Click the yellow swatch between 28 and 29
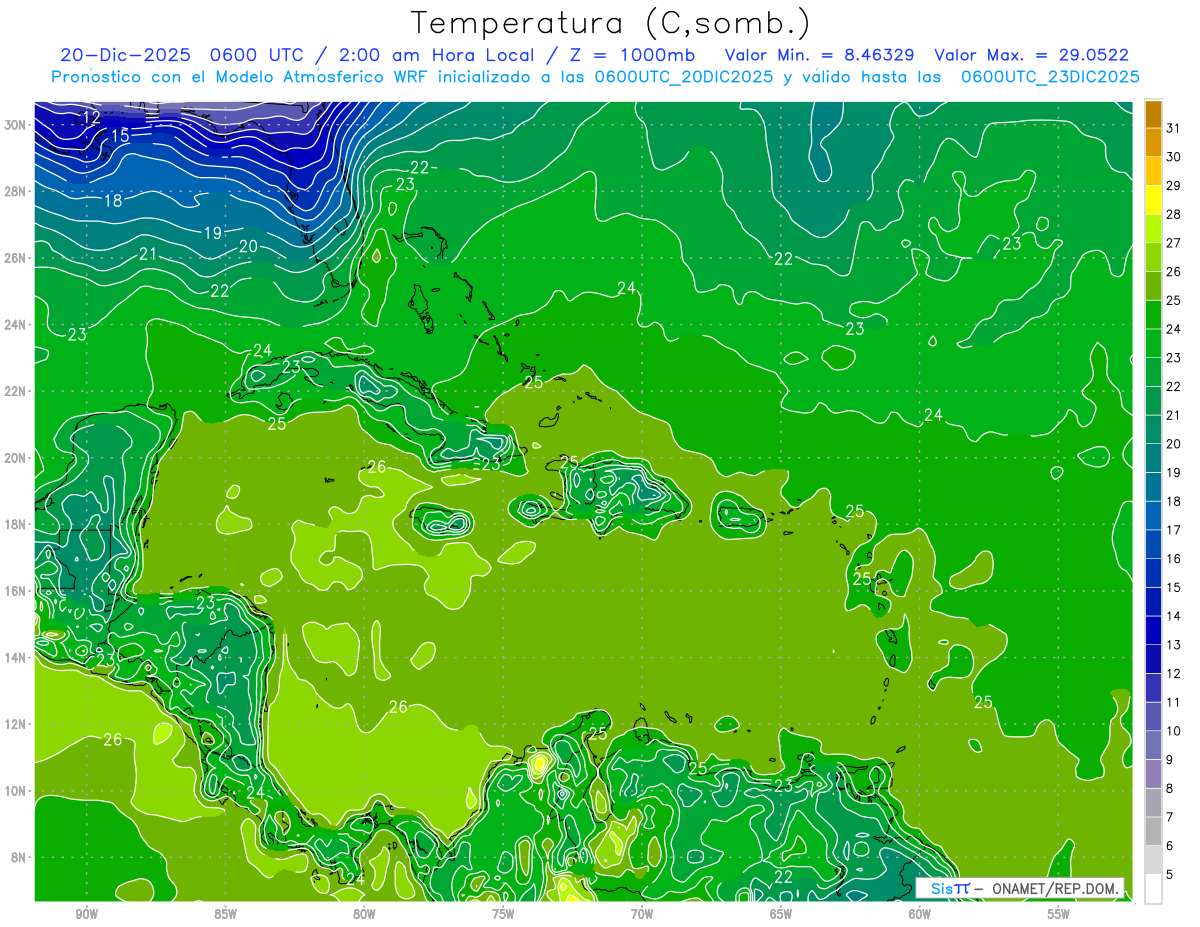This screenshot has height=927, width=1200. [1154, 200]
